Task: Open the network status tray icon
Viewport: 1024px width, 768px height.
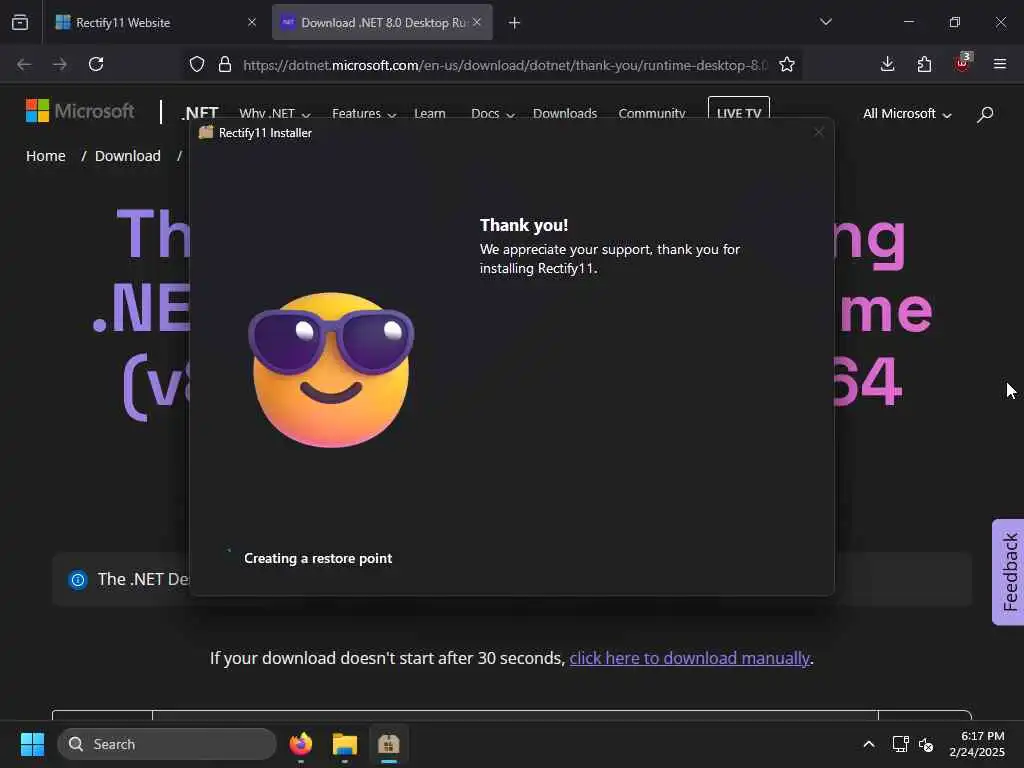Action: 901,744
